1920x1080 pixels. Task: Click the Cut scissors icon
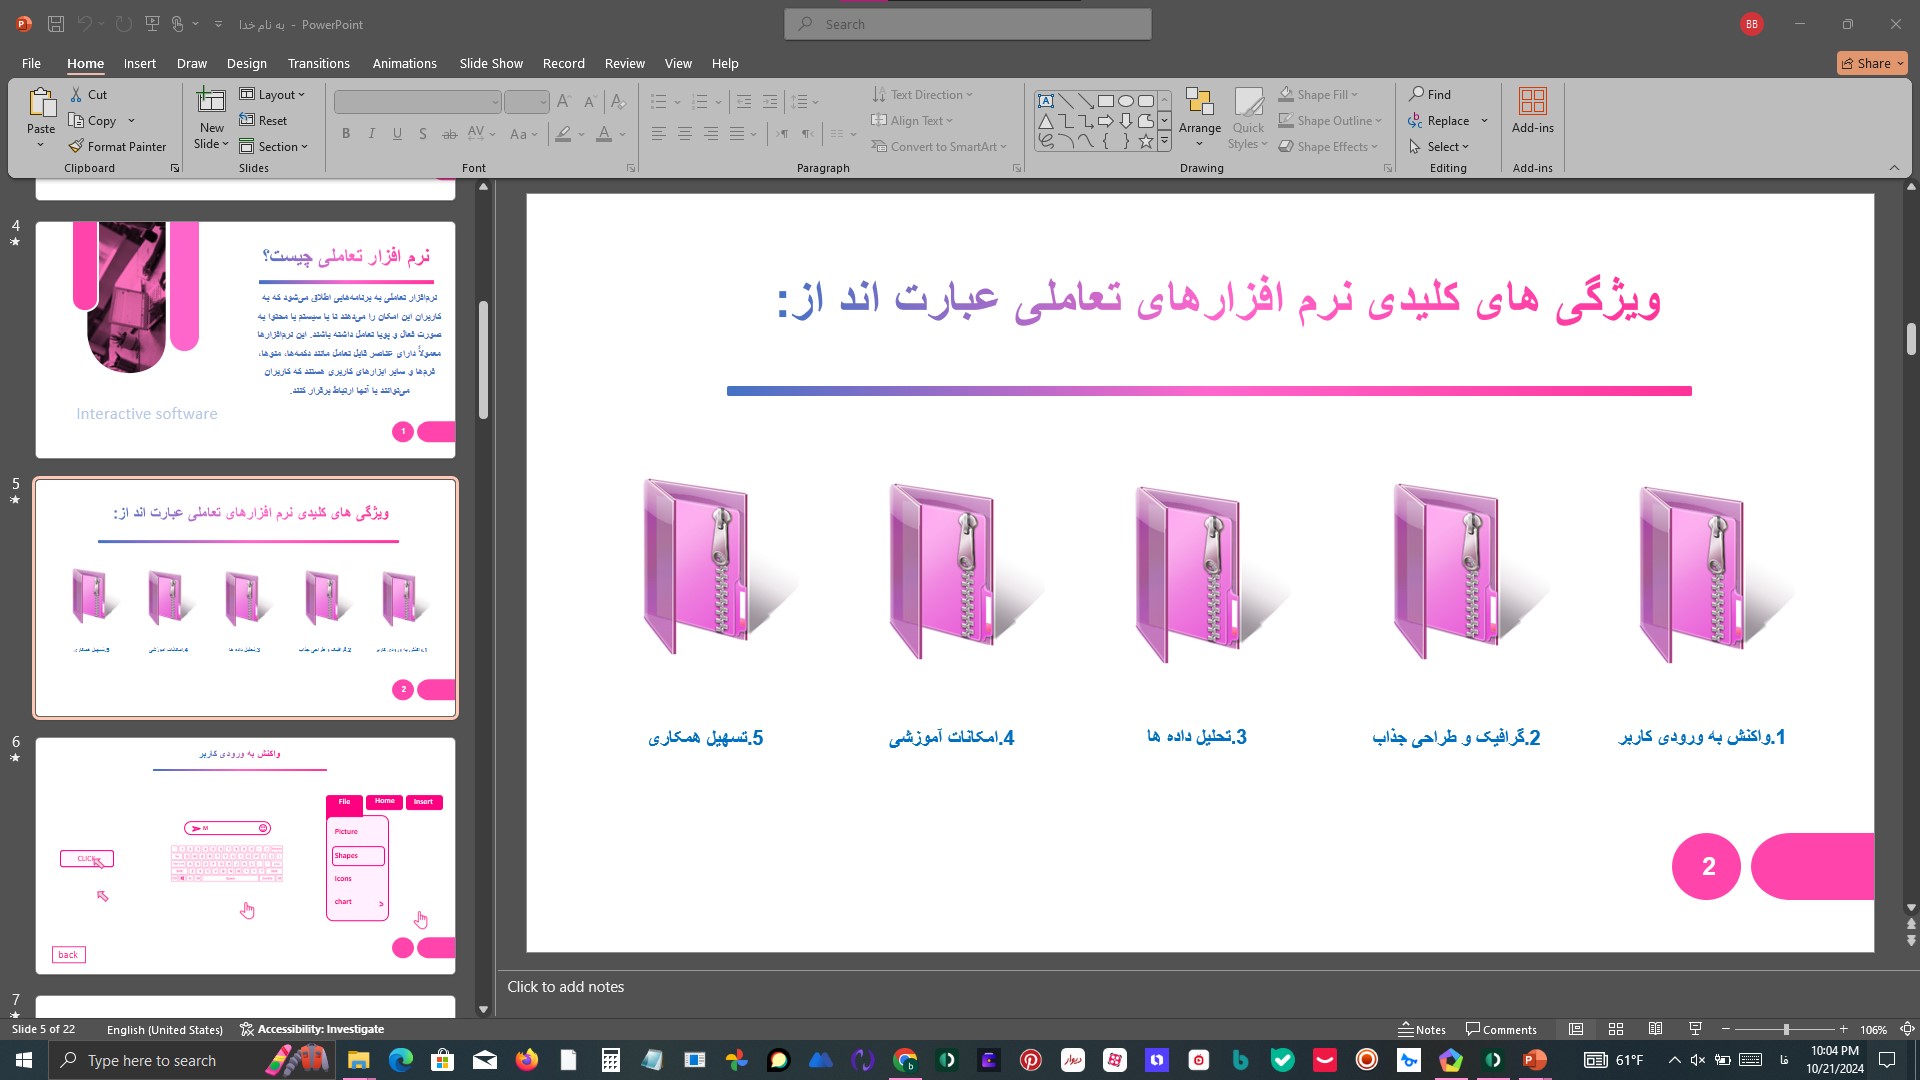(x=76, y=95)
